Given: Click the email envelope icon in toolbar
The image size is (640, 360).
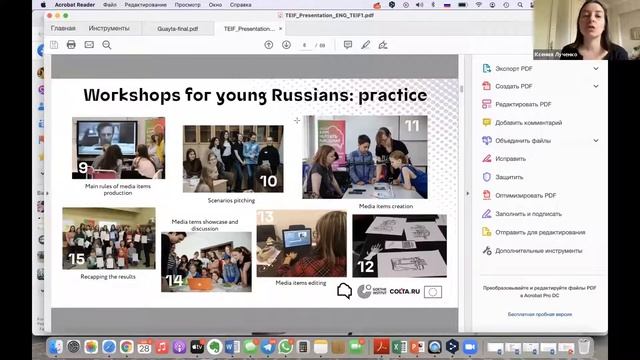Looking at the screenshot, I should click(89, 45).
